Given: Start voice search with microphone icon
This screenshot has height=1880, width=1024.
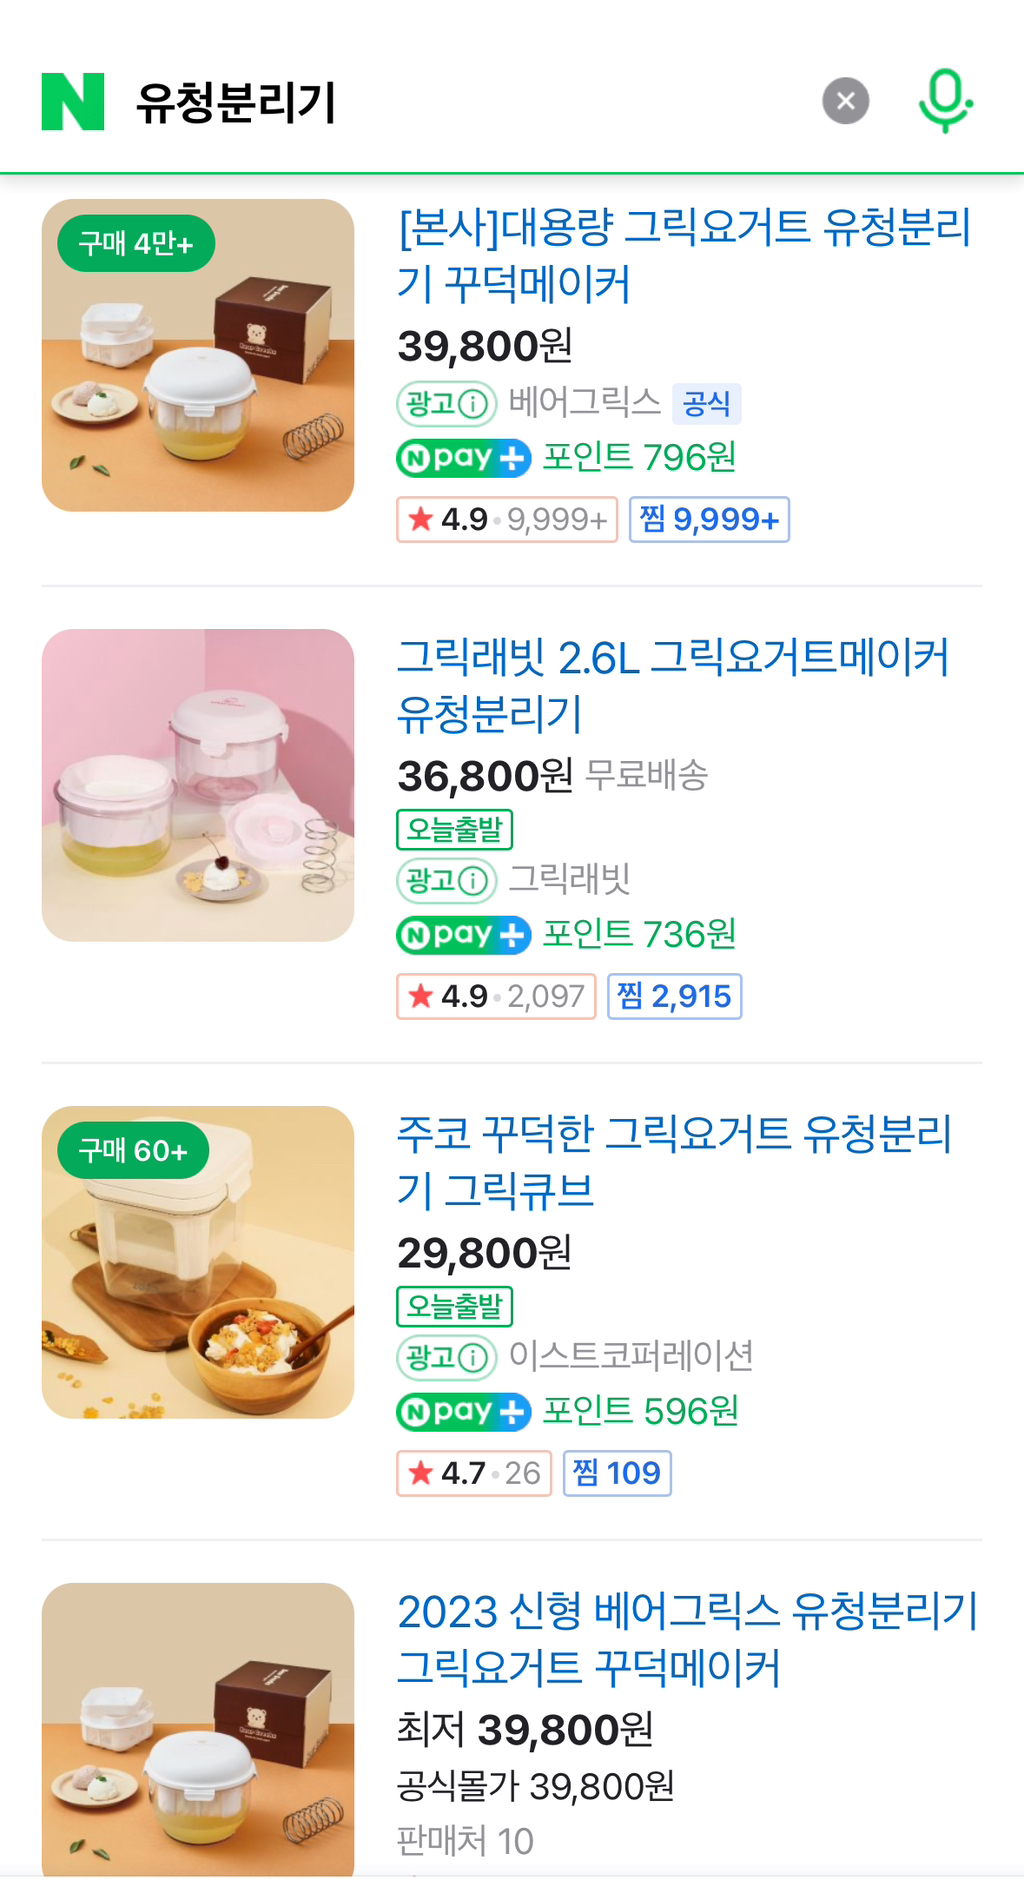Looking at the screenshot, I should coord(944,101).
